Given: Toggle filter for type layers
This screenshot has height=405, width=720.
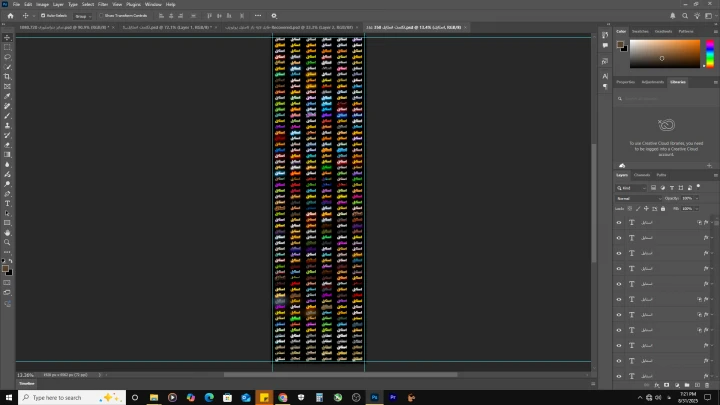Looking at the screenshot, I should [672, 188].
